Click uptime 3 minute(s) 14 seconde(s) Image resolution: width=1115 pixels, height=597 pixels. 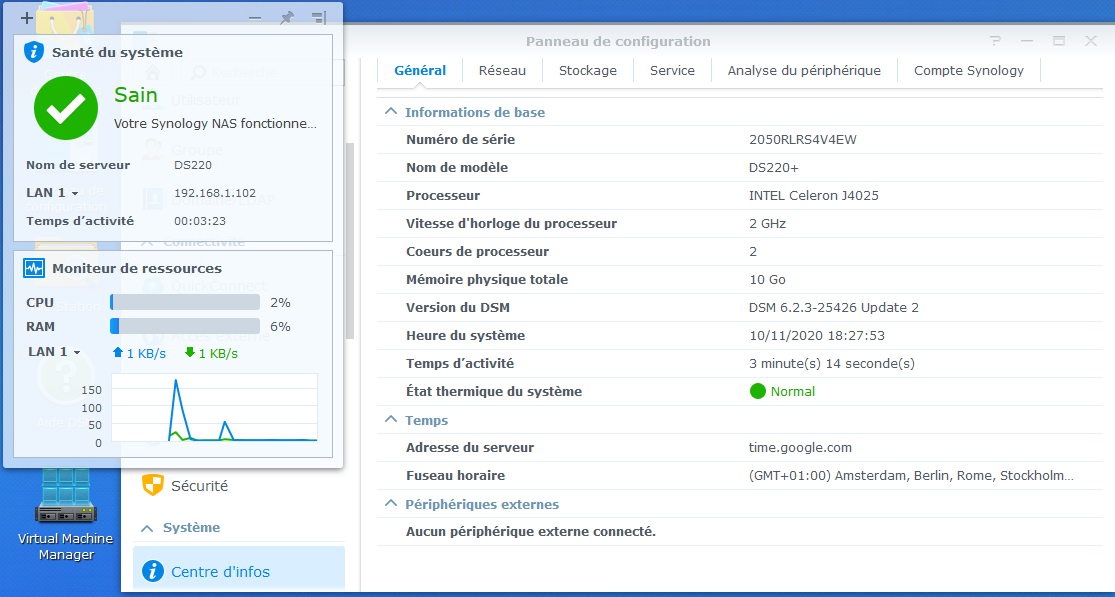pyautogui.click(x=832, y=363)
